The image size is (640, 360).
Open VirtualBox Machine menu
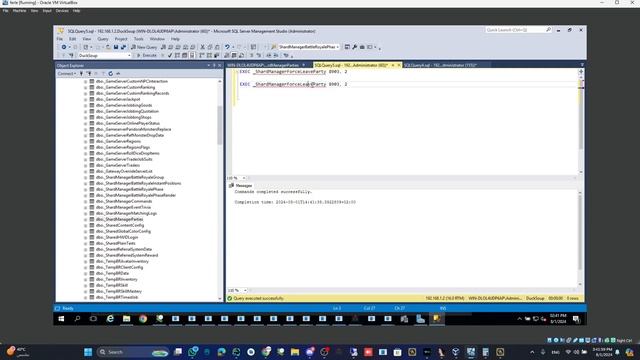point(19,11)
